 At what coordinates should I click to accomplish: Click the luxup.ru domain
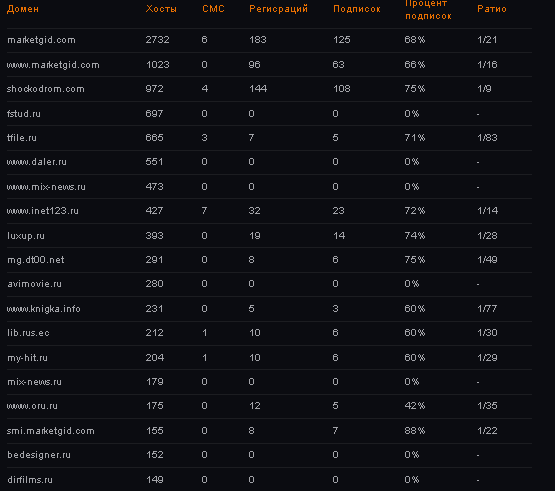coord(26,236)
